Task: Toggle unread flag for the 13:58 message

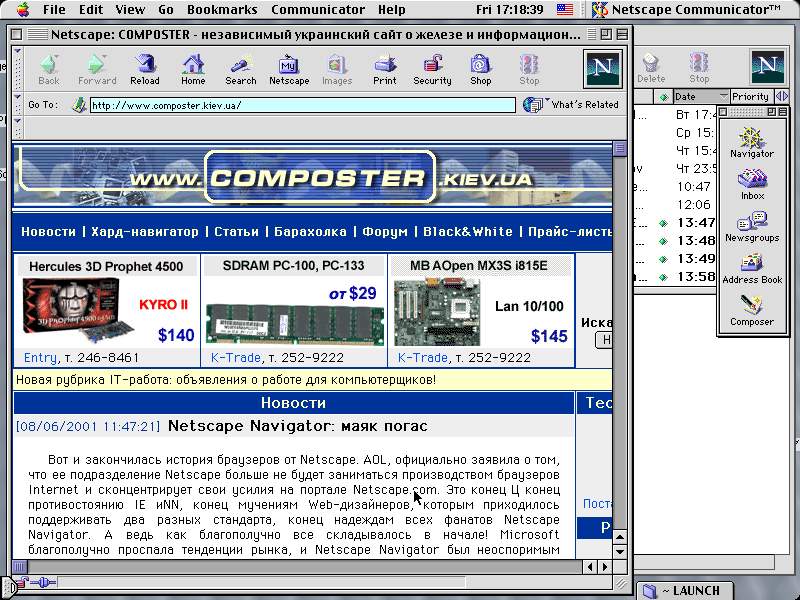Action: (663, 277)
